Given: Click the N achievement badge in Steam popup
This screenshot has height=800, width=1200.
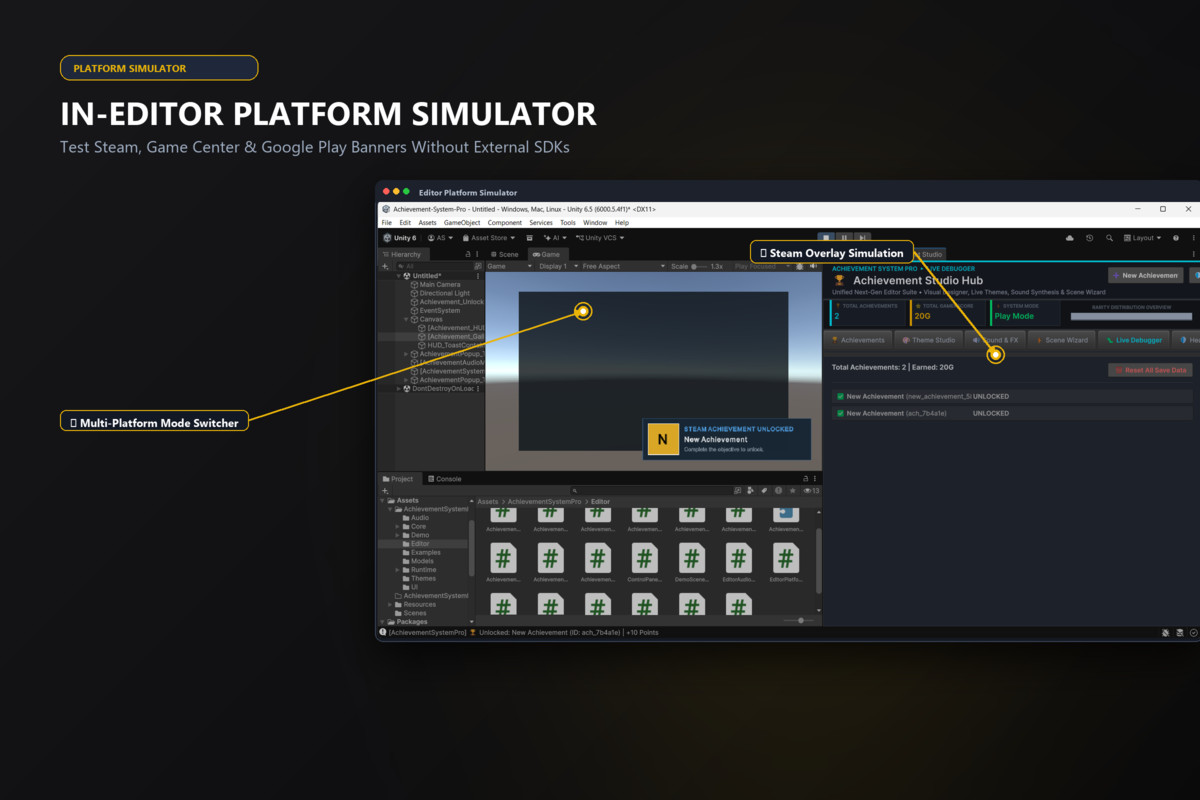Looking at the screenshot, I should pyautogui.click(x=663, y=440).
